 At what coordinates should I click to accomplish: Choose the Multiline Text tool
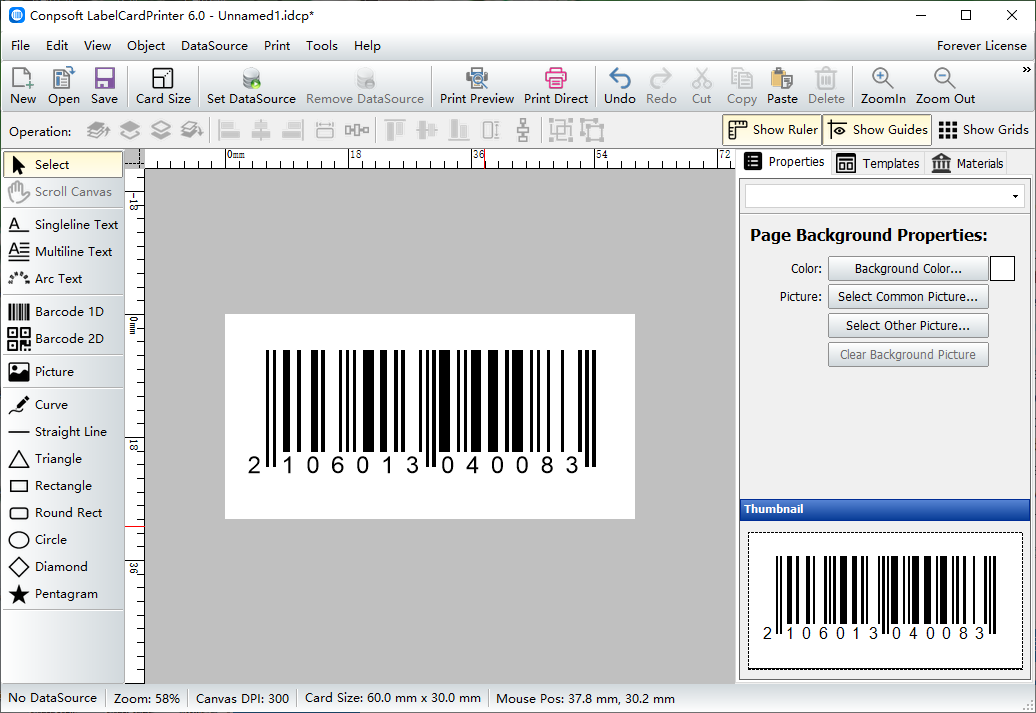click(x=63, y=252)
